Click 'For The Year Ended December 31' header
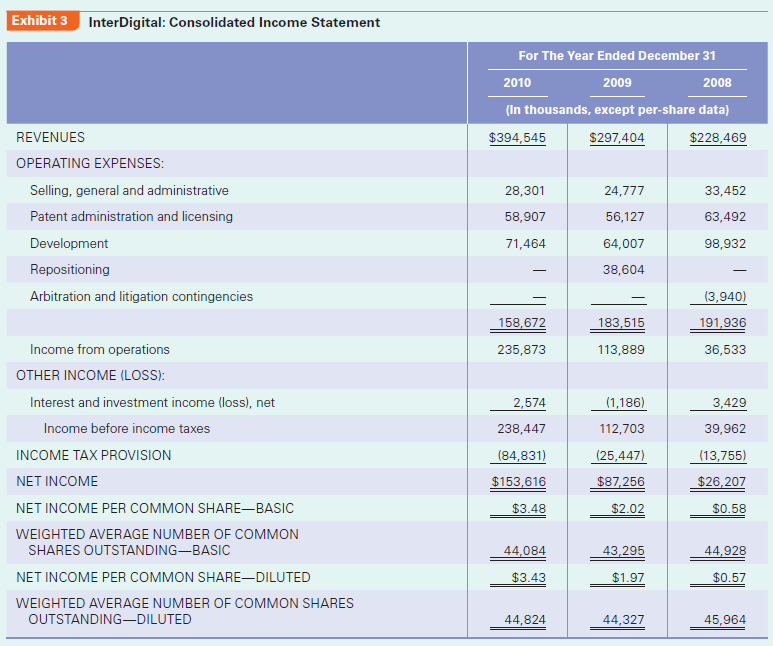Viewport: 773px width, 646px height. (617, 56)
